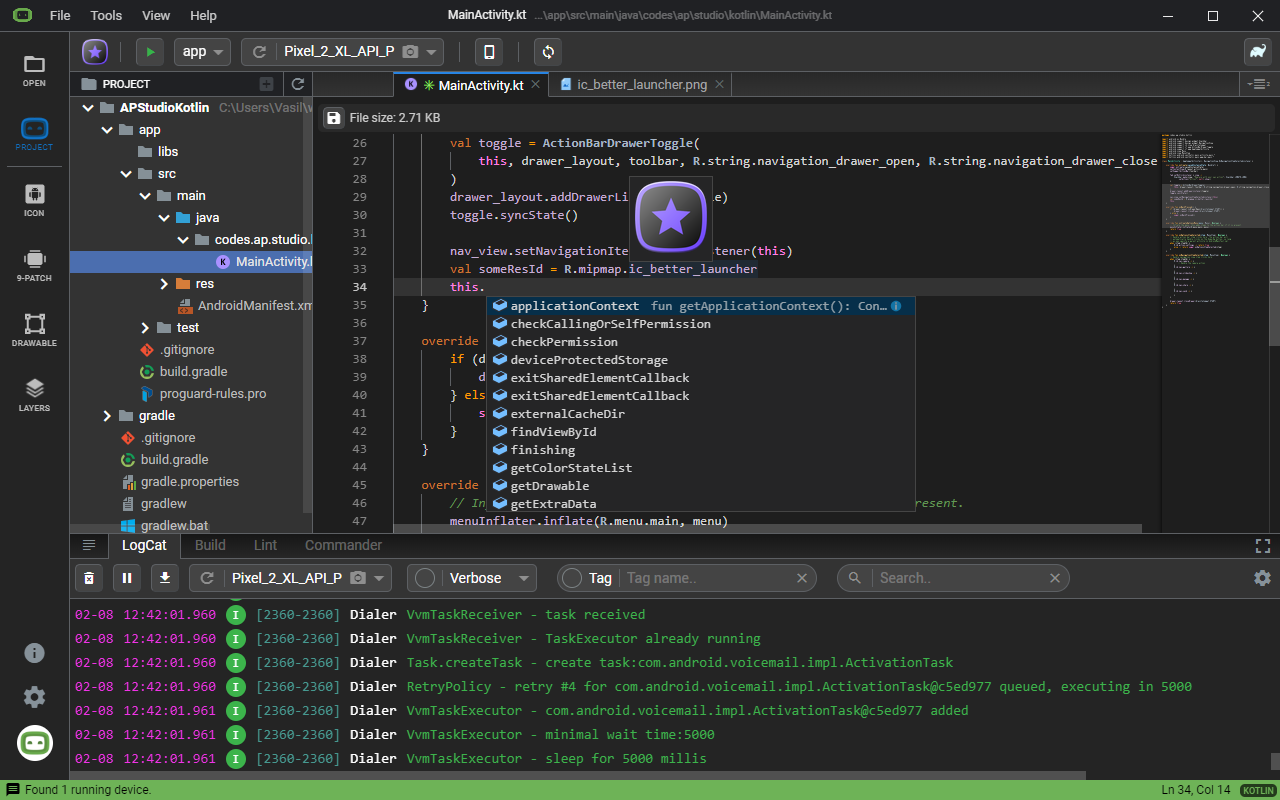The height and width of the screenshot is (800, 1280).
Task: Open the Help menu
Action: 203,16
